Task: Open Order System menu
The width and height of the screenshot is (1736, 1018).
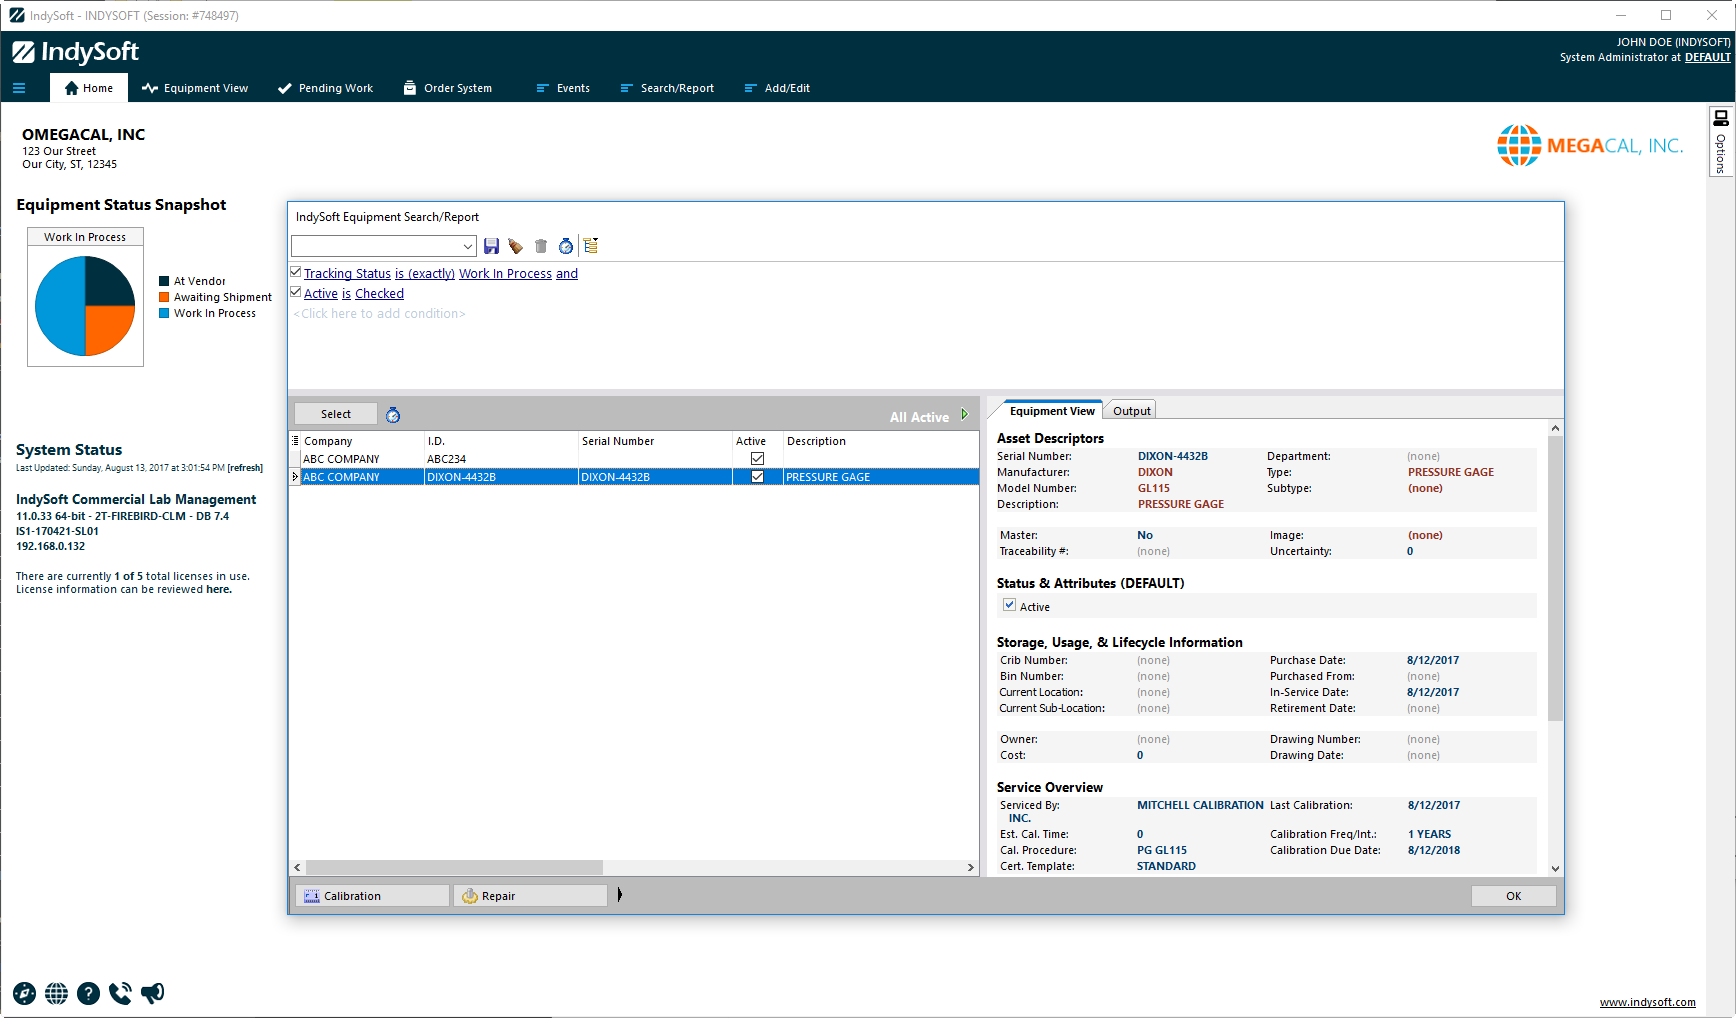Action: tap(447, 88)
